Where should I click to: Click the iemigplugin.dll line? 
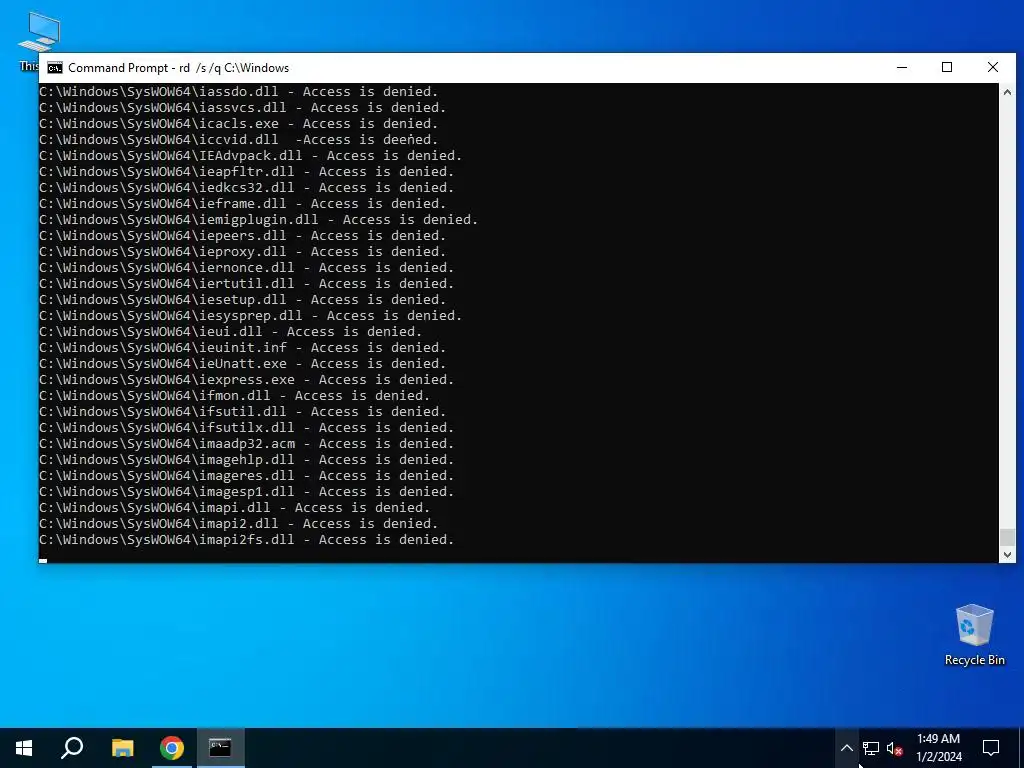pos(259,219)
